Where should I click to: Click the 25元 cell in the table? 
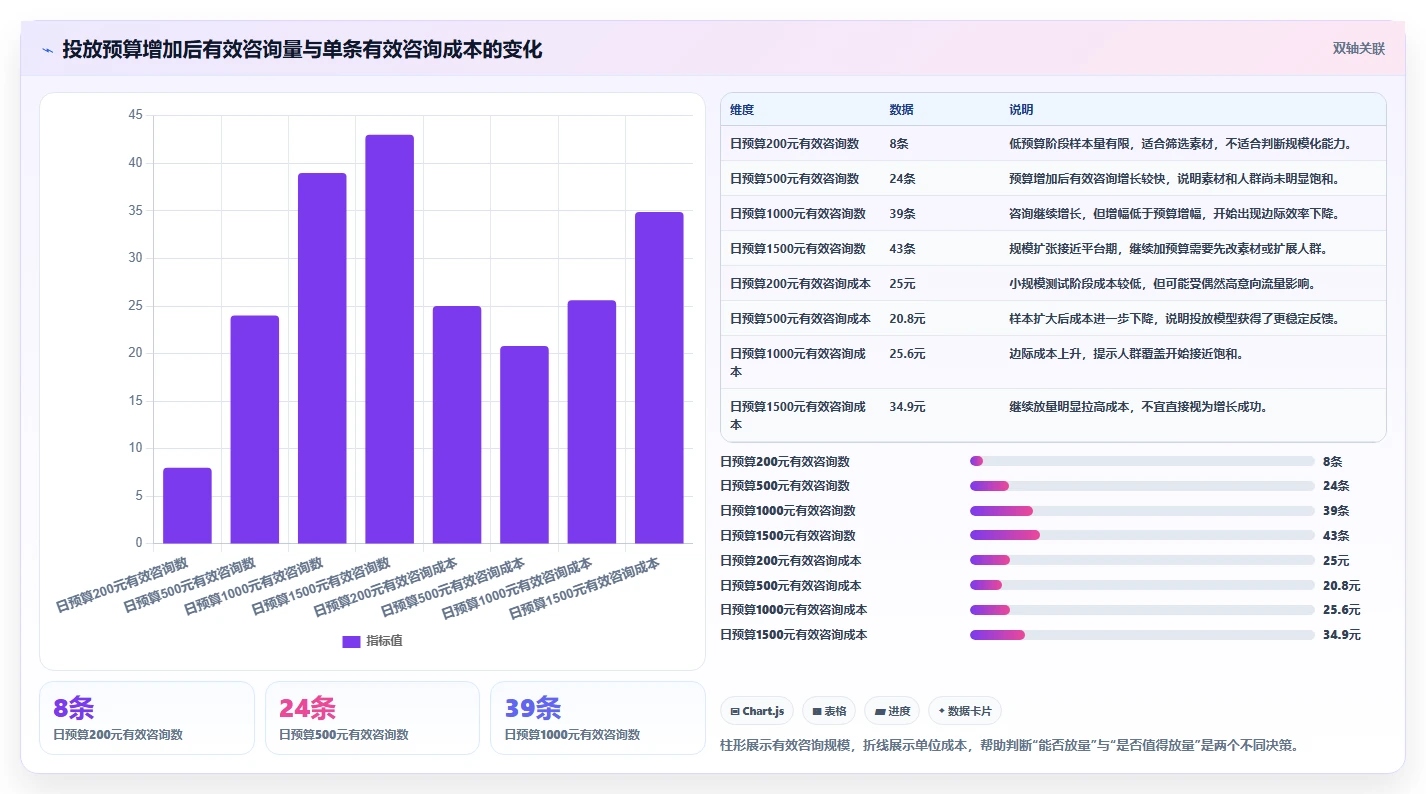902,284
